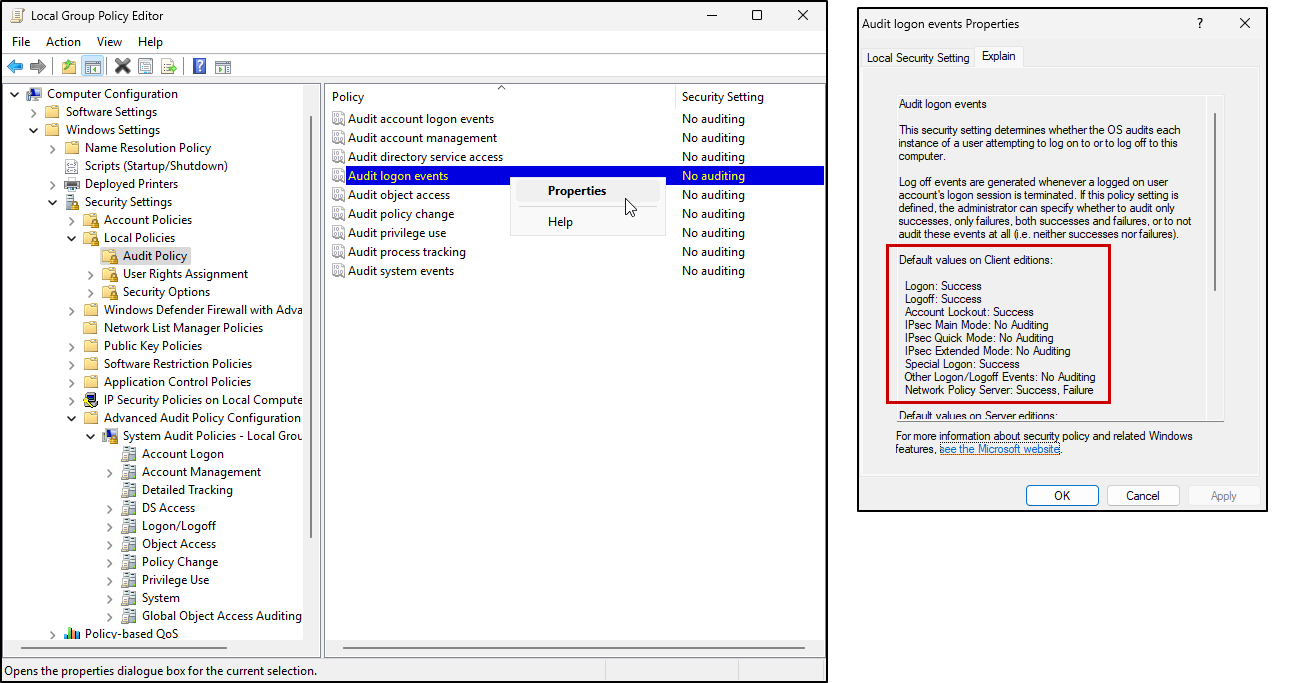Click the Explain text vertical scrollbar
The image size is (1291, 683).
1215,200
